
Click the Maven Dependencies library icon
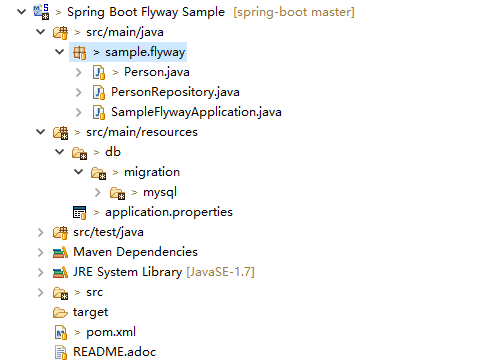point(60,252)
